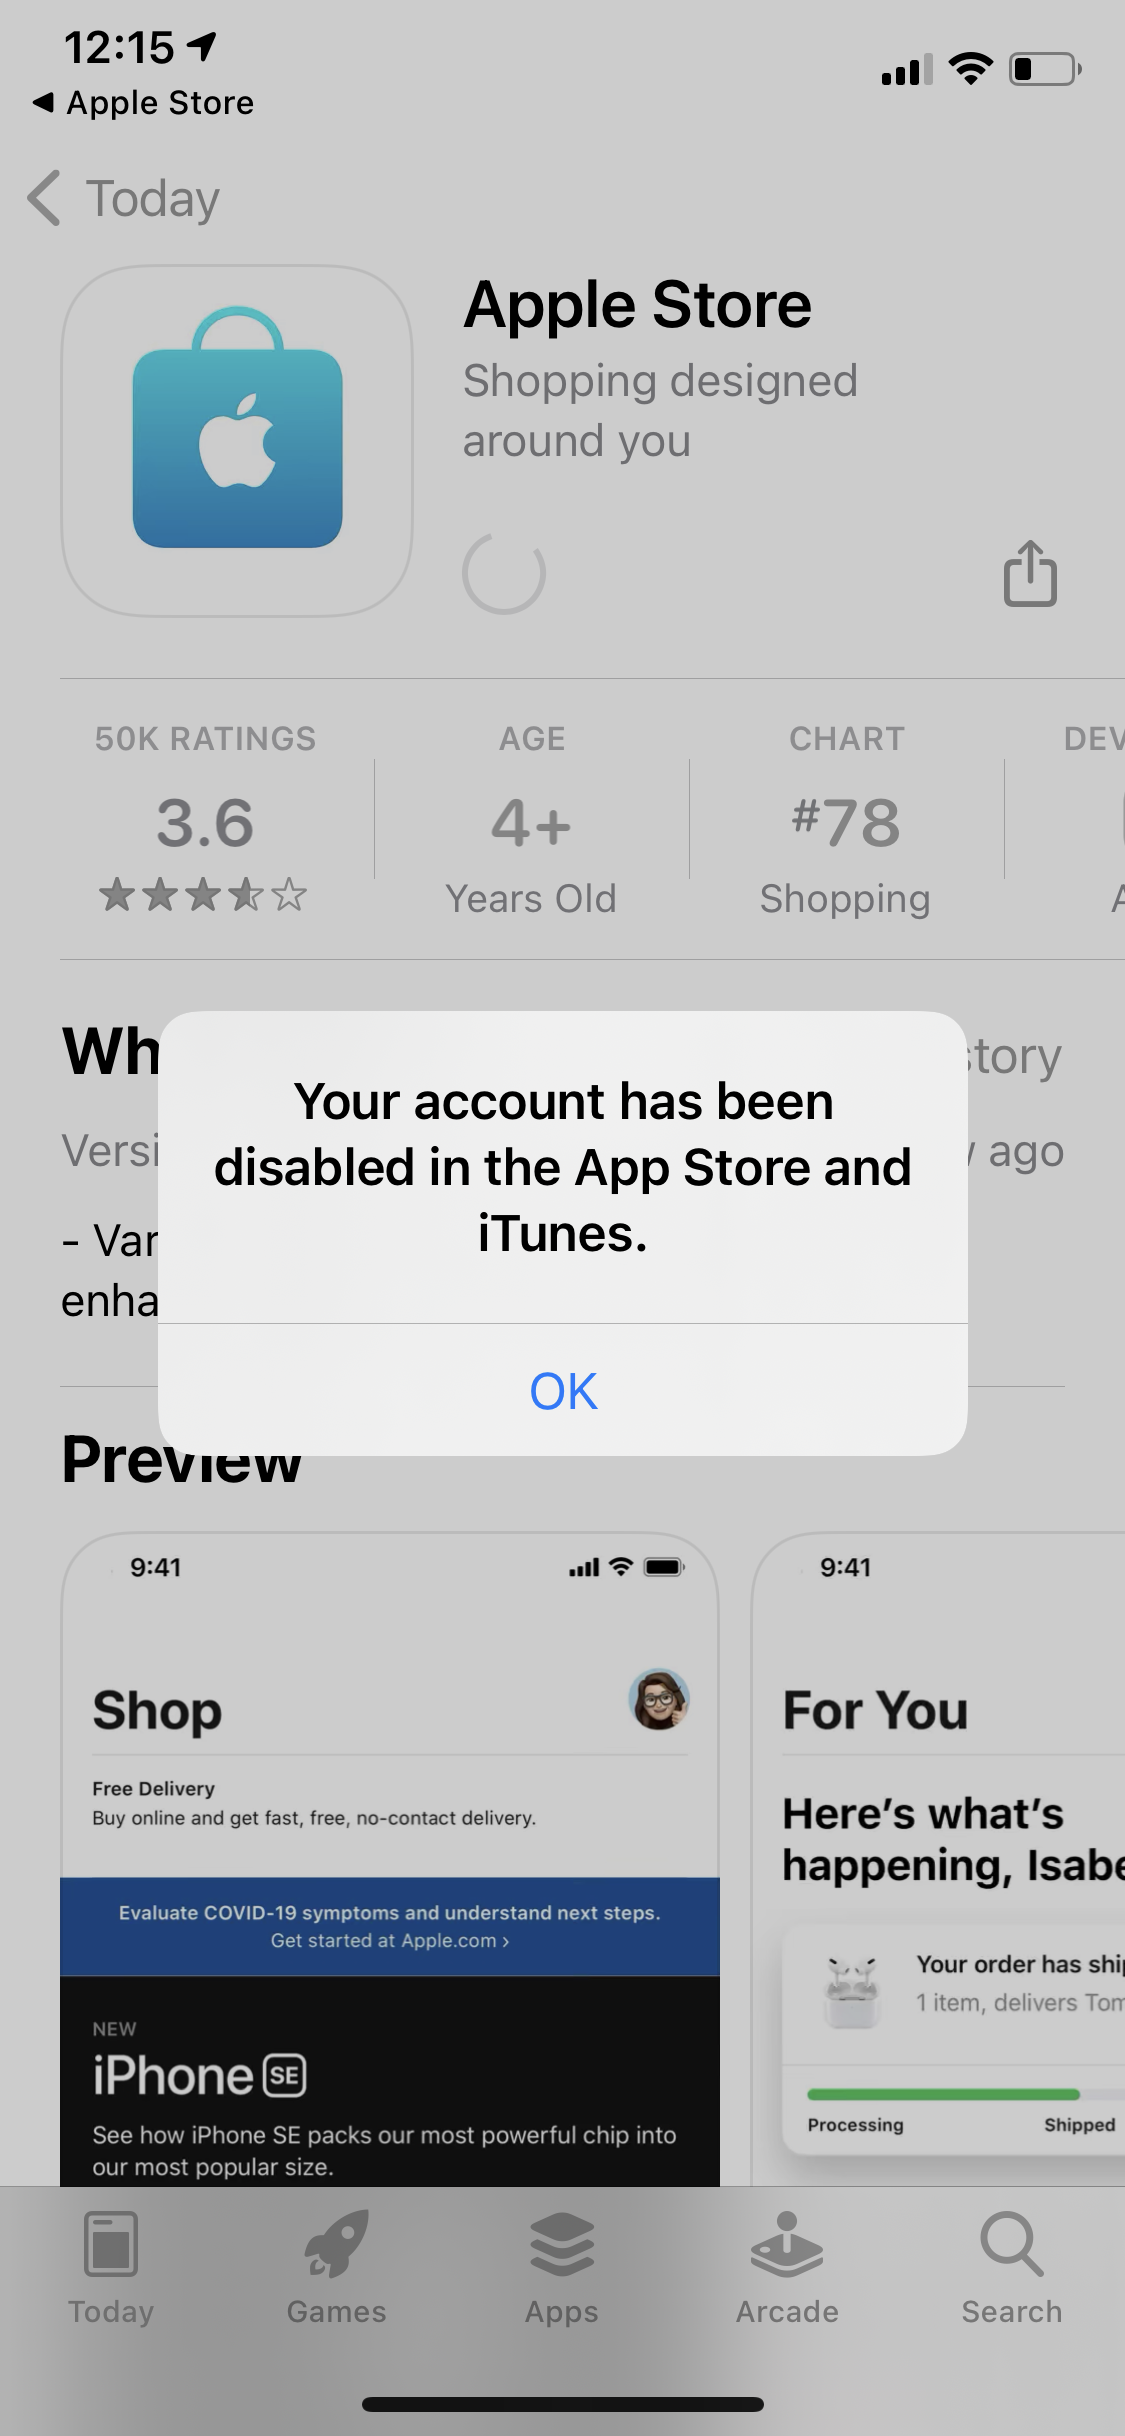Tap the download progress spinner
This screenshot has width=1125, height=2436.
click(504, 573)
